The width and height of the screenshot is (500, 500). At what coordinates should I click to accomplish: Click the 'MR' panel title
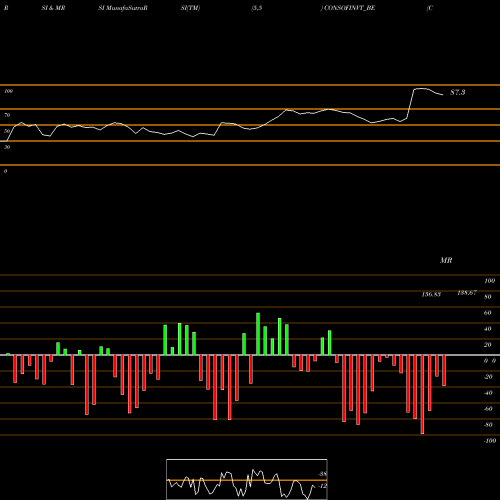point(446,260)
